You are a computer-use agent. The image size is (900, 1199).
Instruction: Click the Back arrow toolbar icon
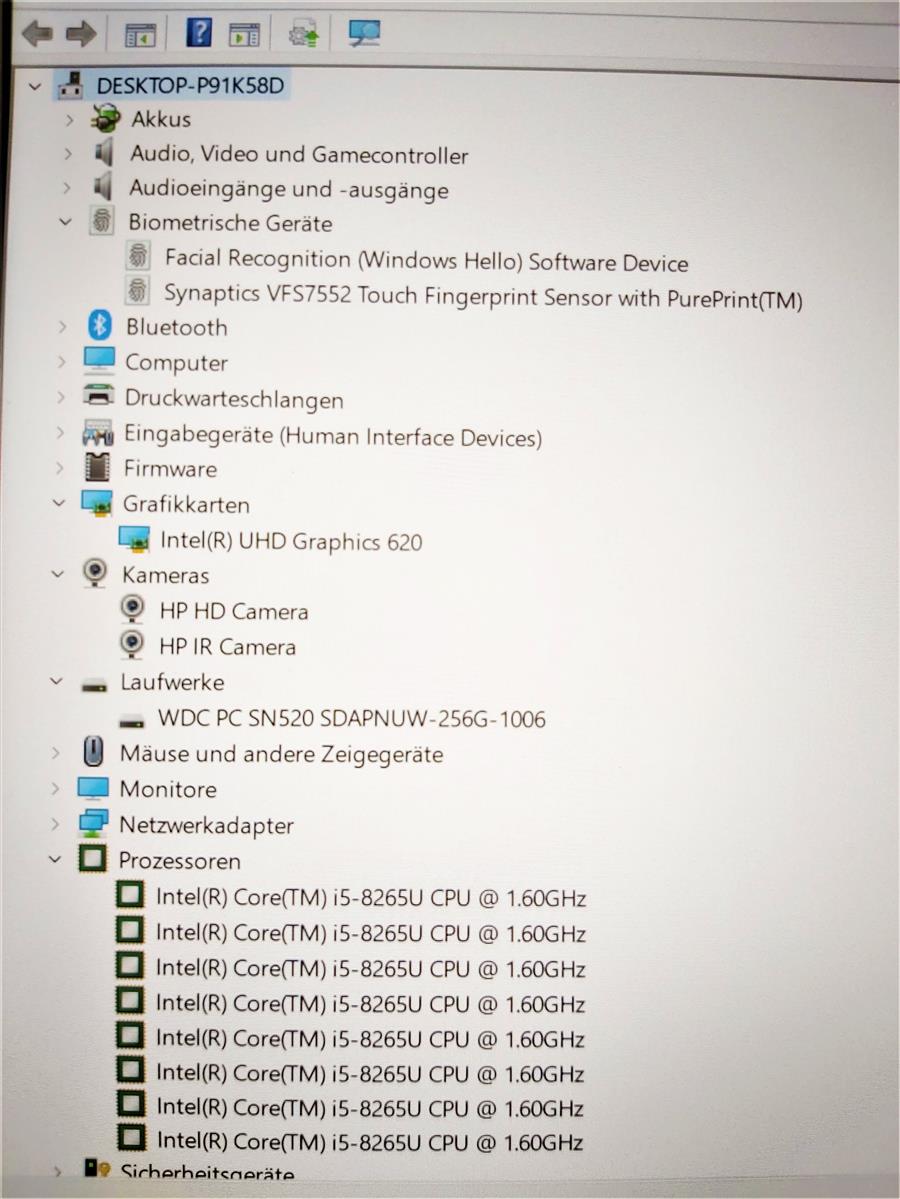(x=37, y=34)
